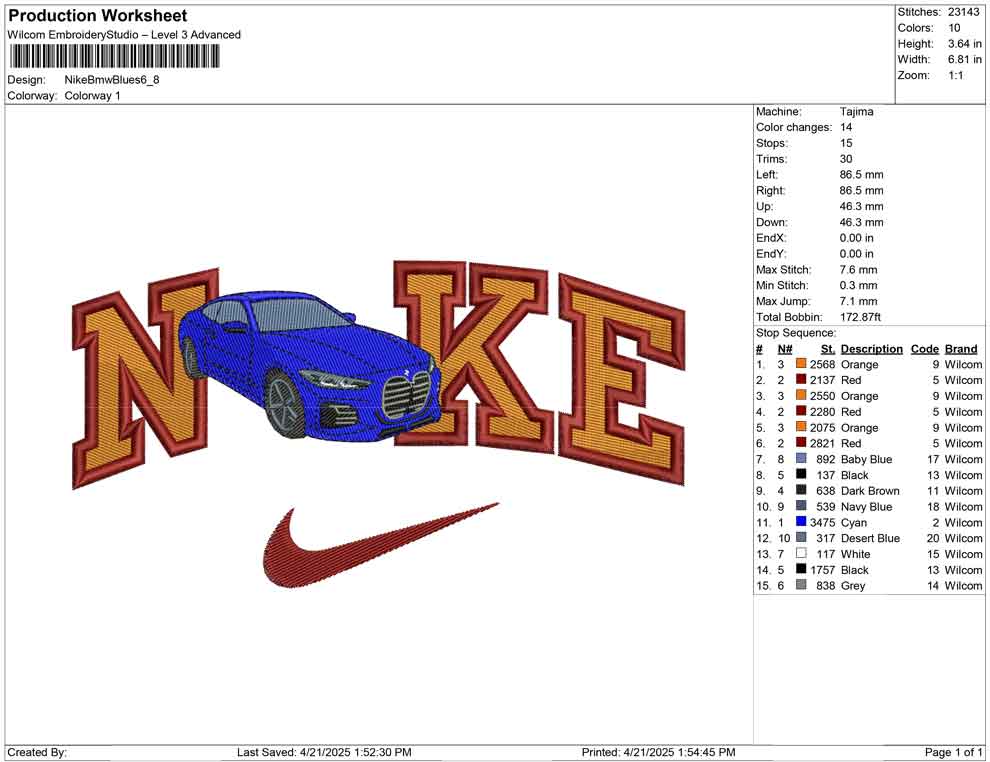Screen dimensions: 990x762
Task: Click the Navy Blue swatch in stop 10
Action: click(801, 506)
